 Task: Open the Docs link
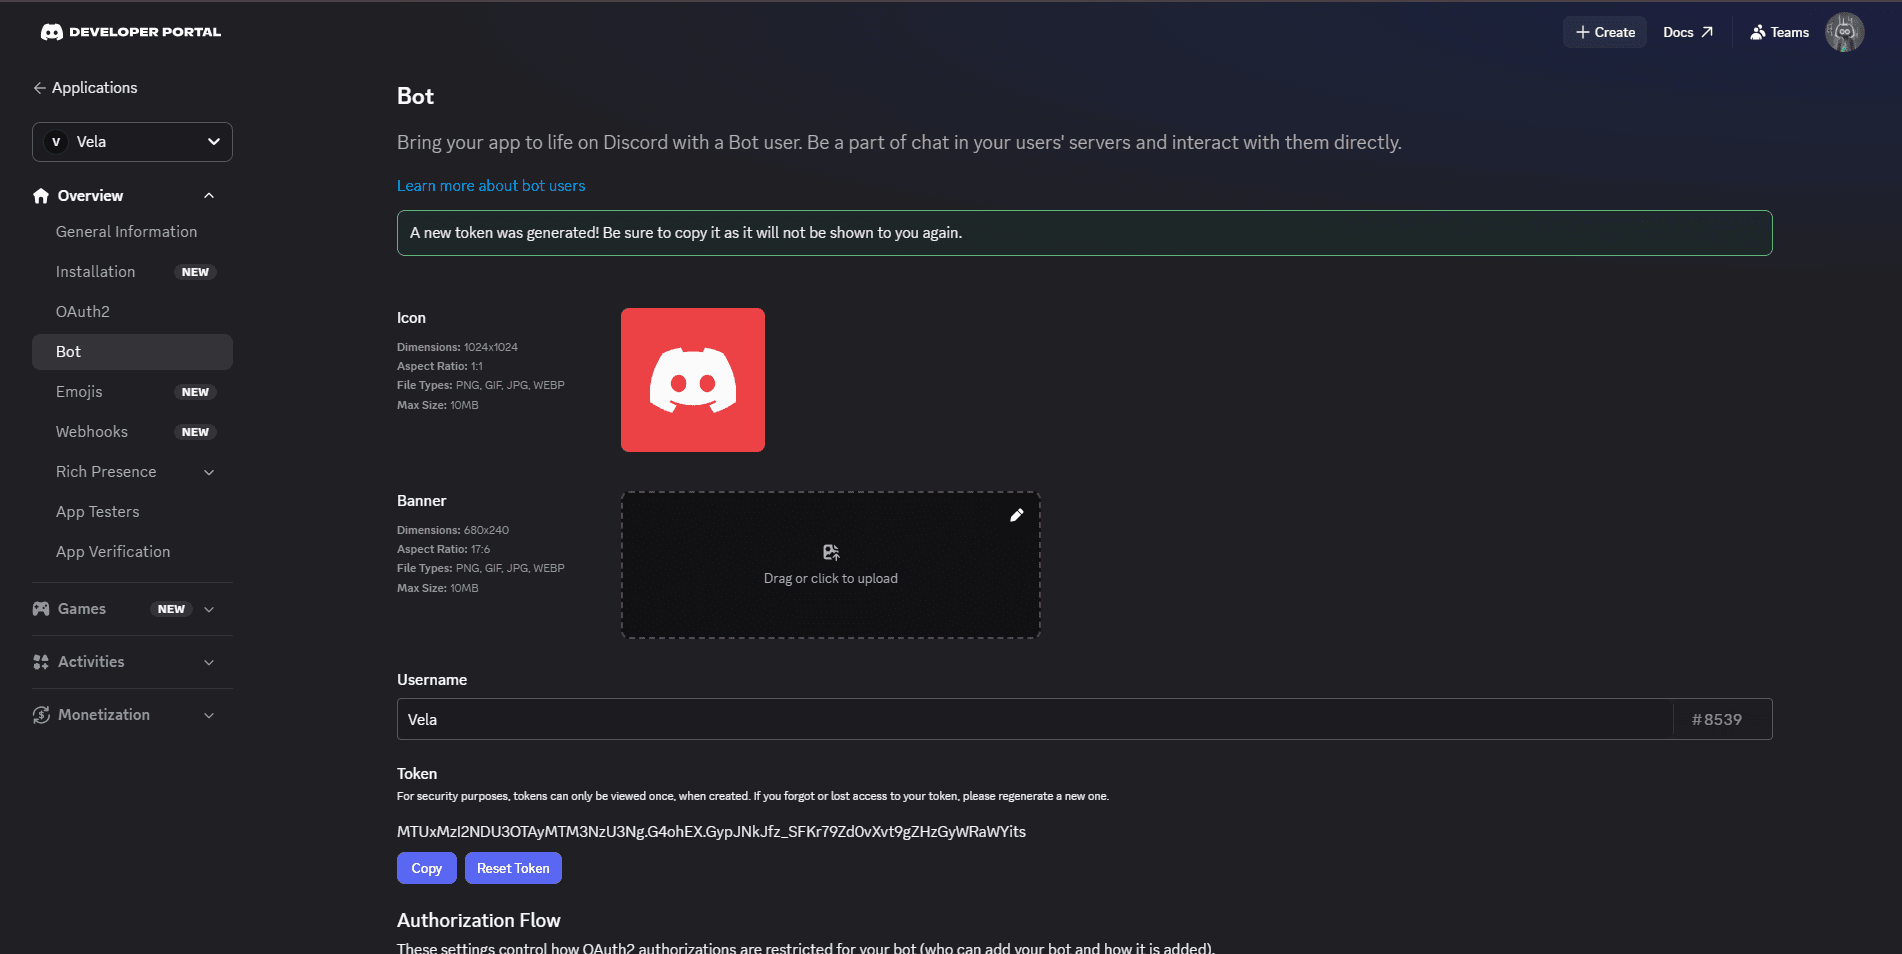pyautogui.click(x=1688, y=32)
